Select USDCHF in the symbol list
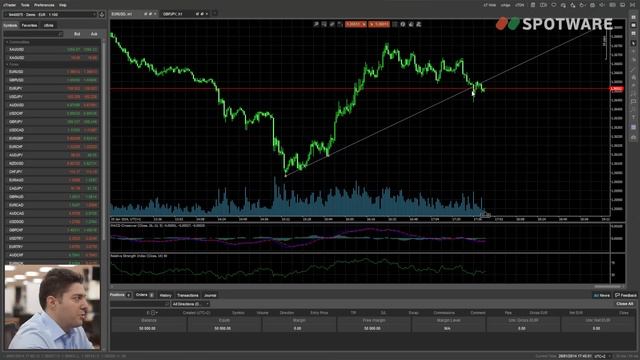 pyautogui.click(x=52, y=113)
